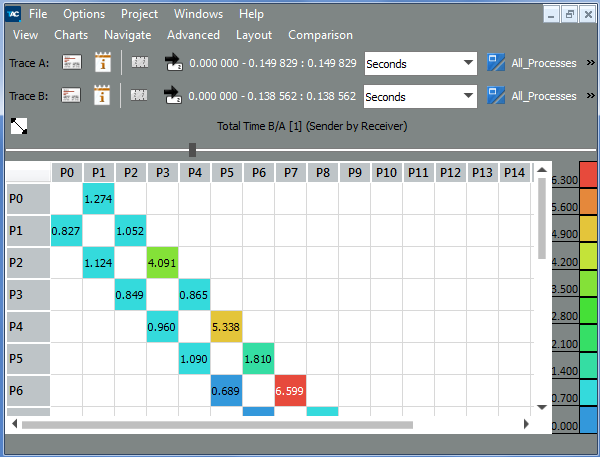Click Trace B All_Processes label
Viewport: 600px width, 457px height.
[x=544, y=96]
